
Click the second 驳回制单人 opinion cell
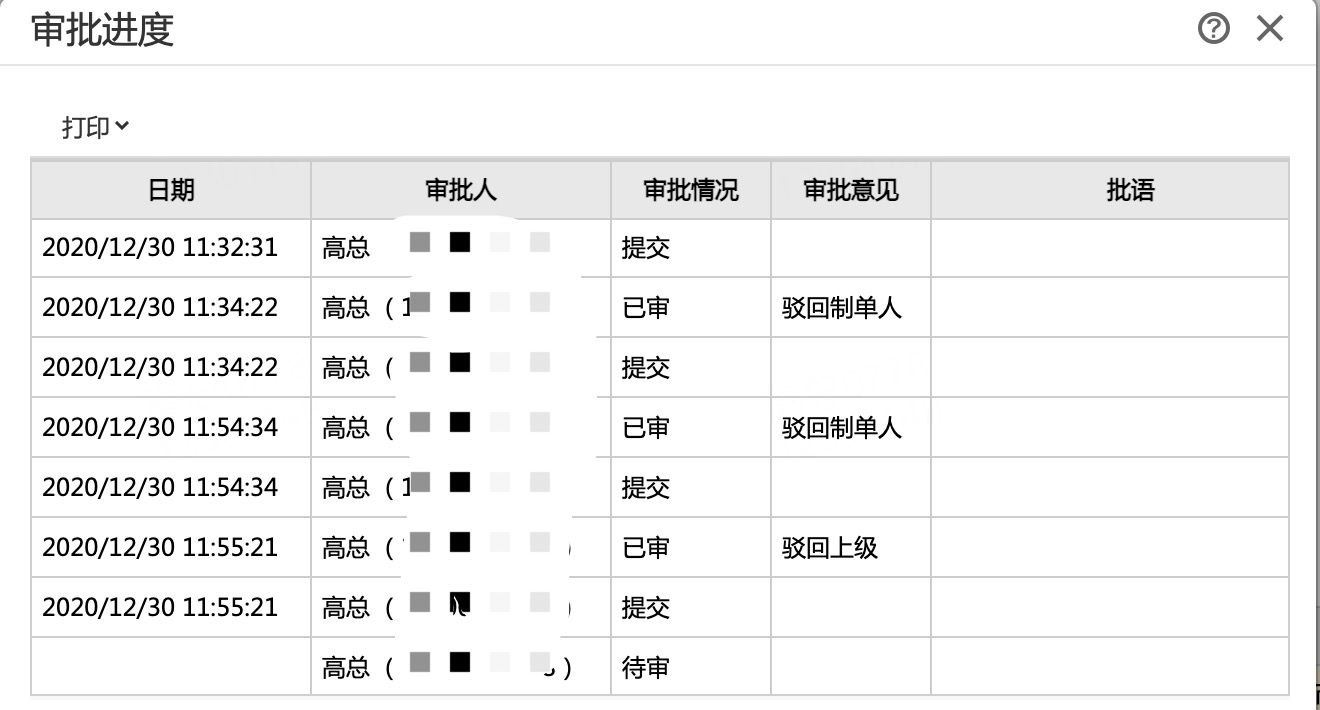(851, 428)
